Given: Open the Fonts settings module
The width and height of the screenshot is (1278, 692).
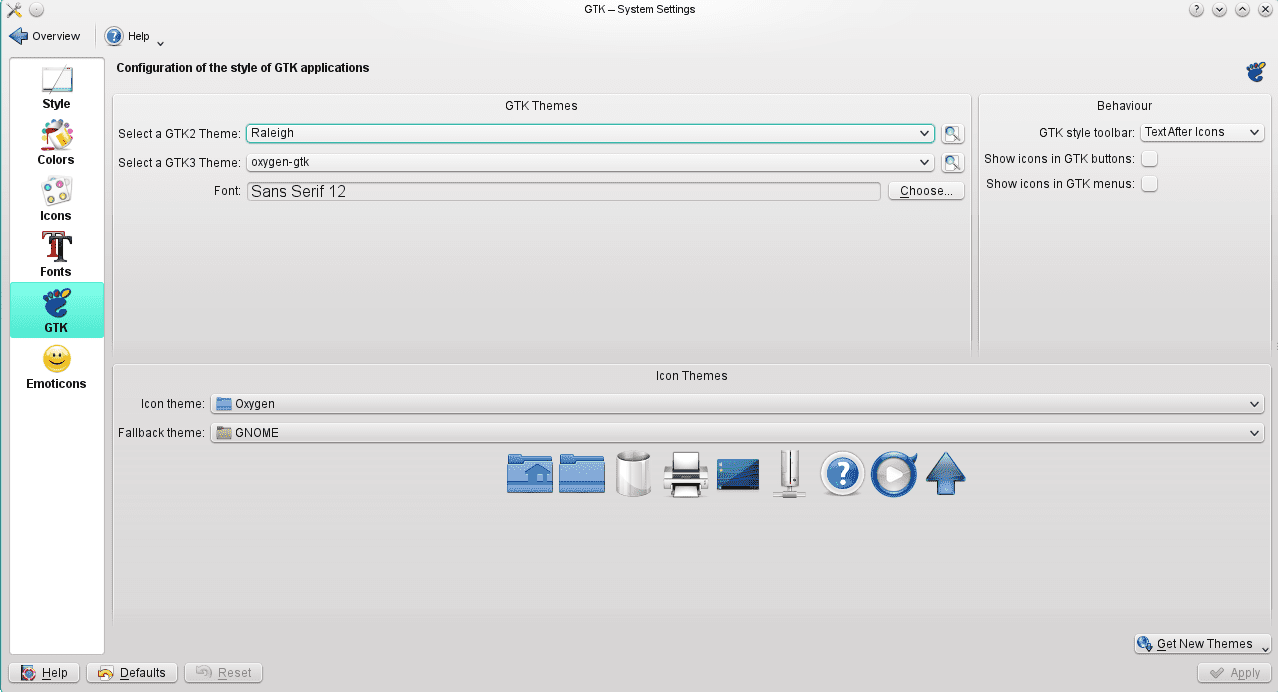Looking at the screenshot, I should [56, 255].
